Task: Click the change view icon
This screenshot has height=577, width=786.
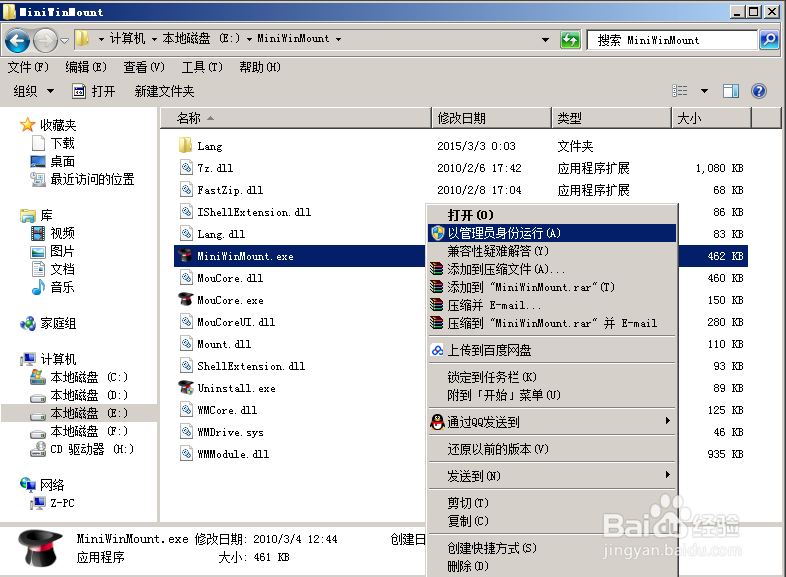Action: coord(680,91)
